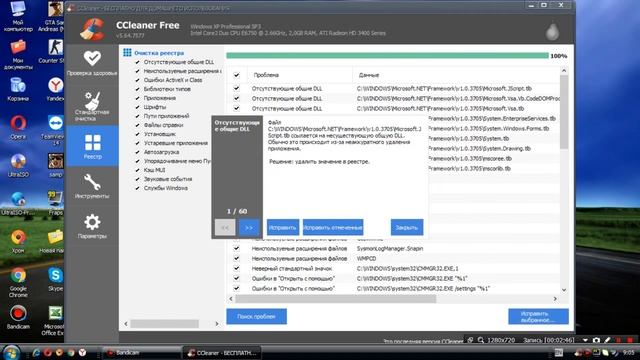Open Skype desktop shortcut
The width and height of the screenshot is (640, 360).
(55, 279)
